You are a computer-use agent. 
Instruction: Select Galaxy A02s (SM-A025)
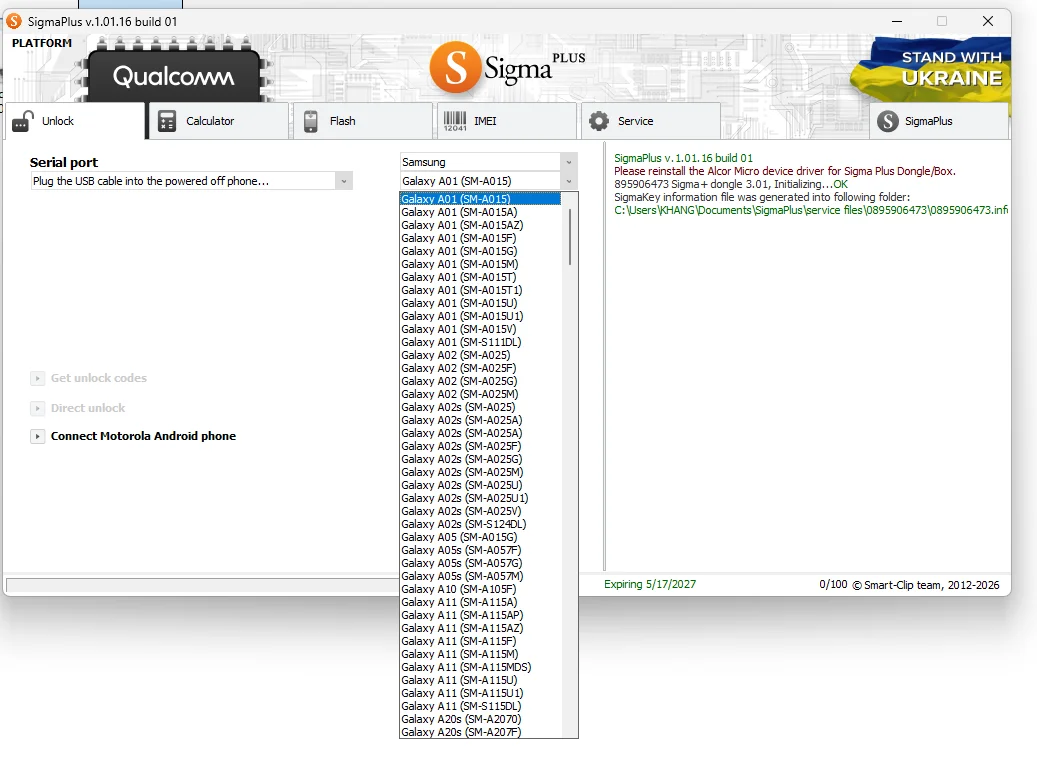click(x=481, y=407)
